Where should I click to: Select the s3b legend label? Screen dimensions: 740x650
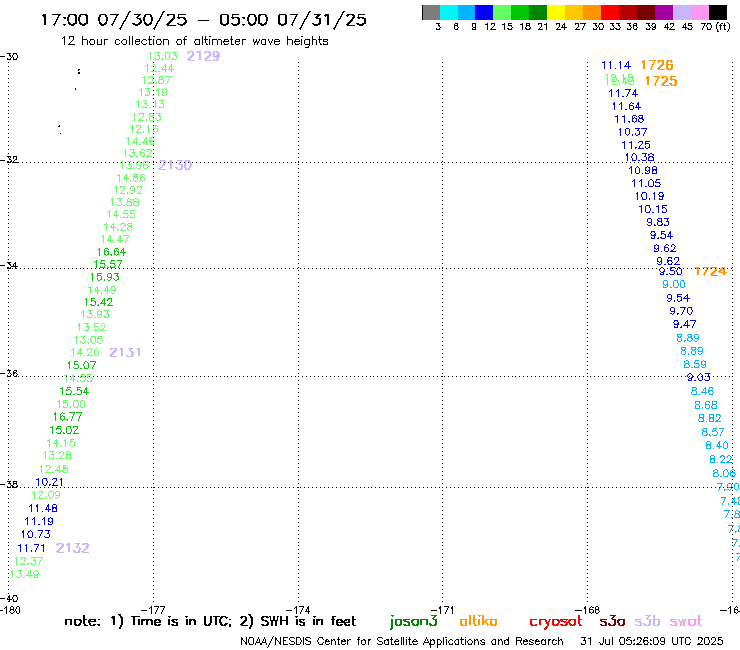[647, 621]
